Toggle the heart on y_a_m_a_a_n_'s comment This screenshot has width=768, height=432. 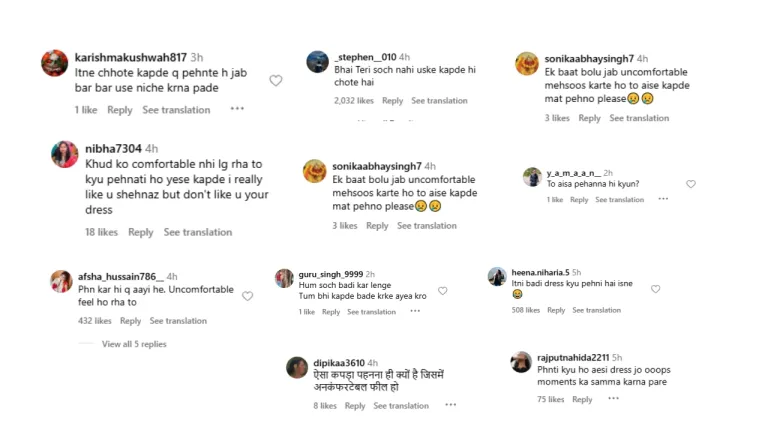click(x=690, y=184)
